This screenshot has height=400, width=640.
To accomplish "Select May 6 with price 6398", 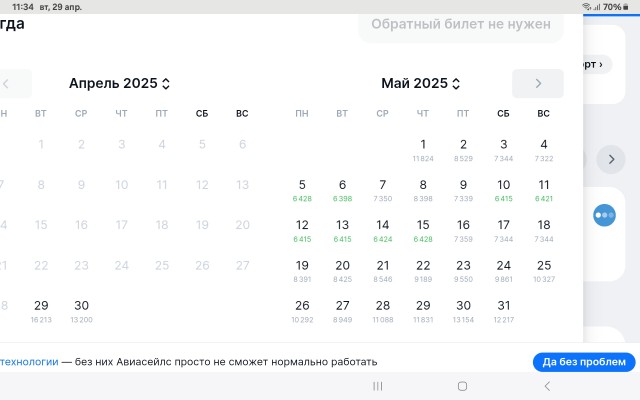I will pos(342,191).
